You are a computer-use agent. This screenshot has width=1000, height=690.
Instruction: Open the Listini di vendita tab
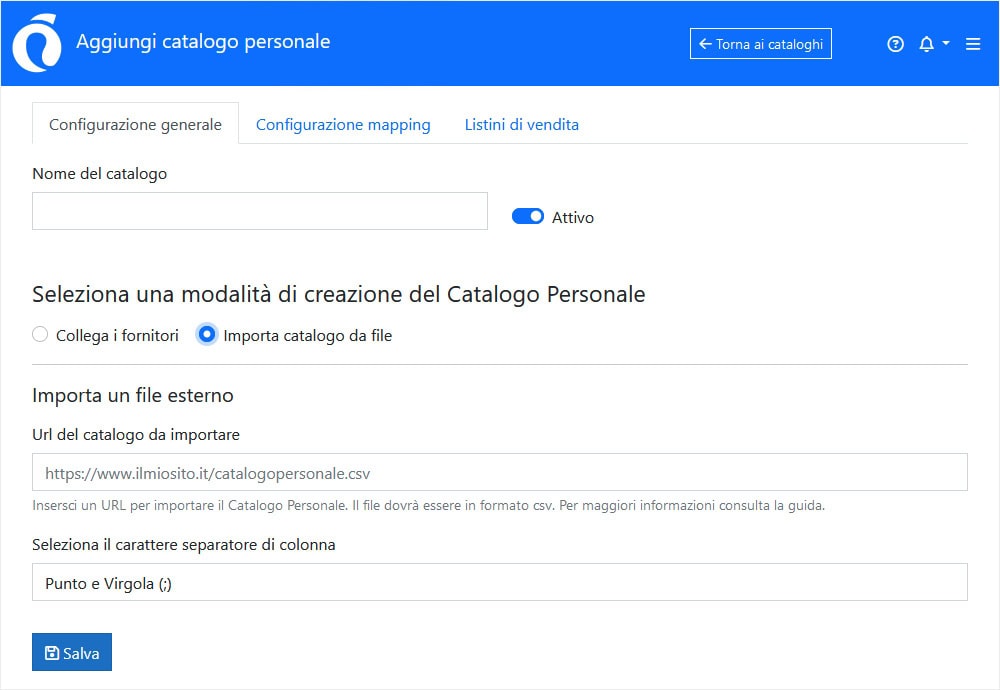click(x=521, y=124)
